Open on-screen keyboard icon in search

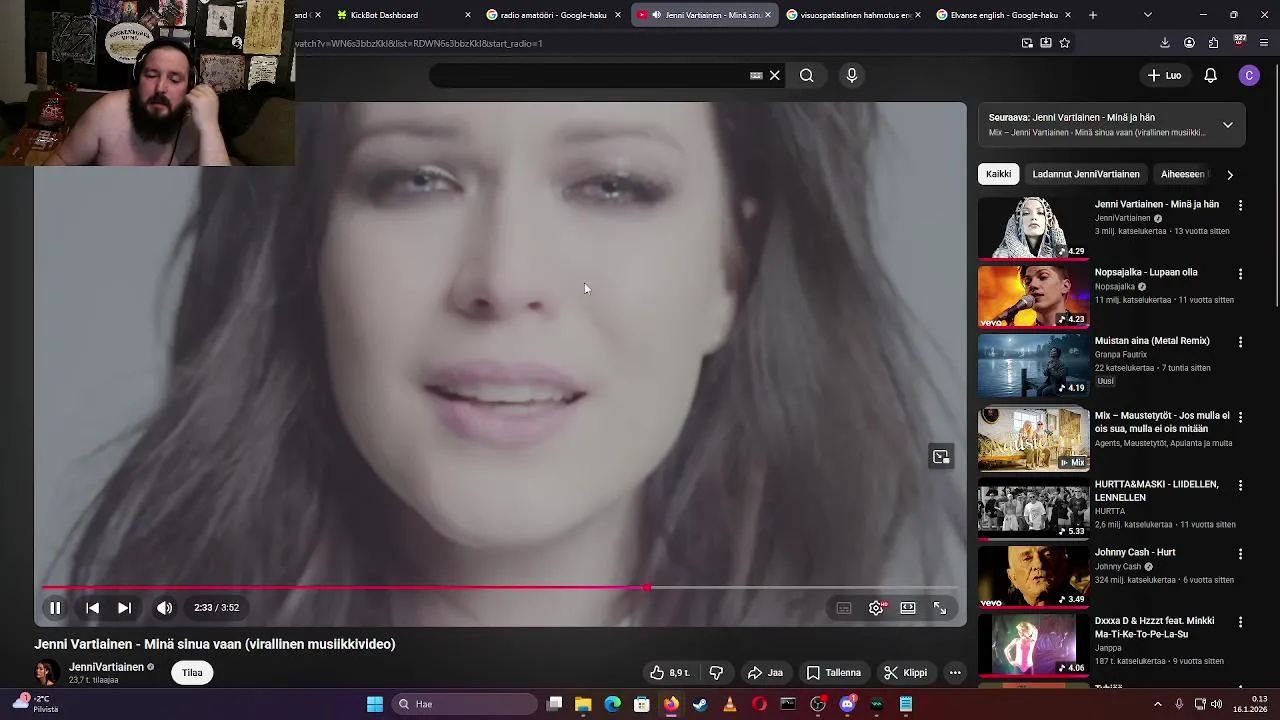[x=756, y=75]
